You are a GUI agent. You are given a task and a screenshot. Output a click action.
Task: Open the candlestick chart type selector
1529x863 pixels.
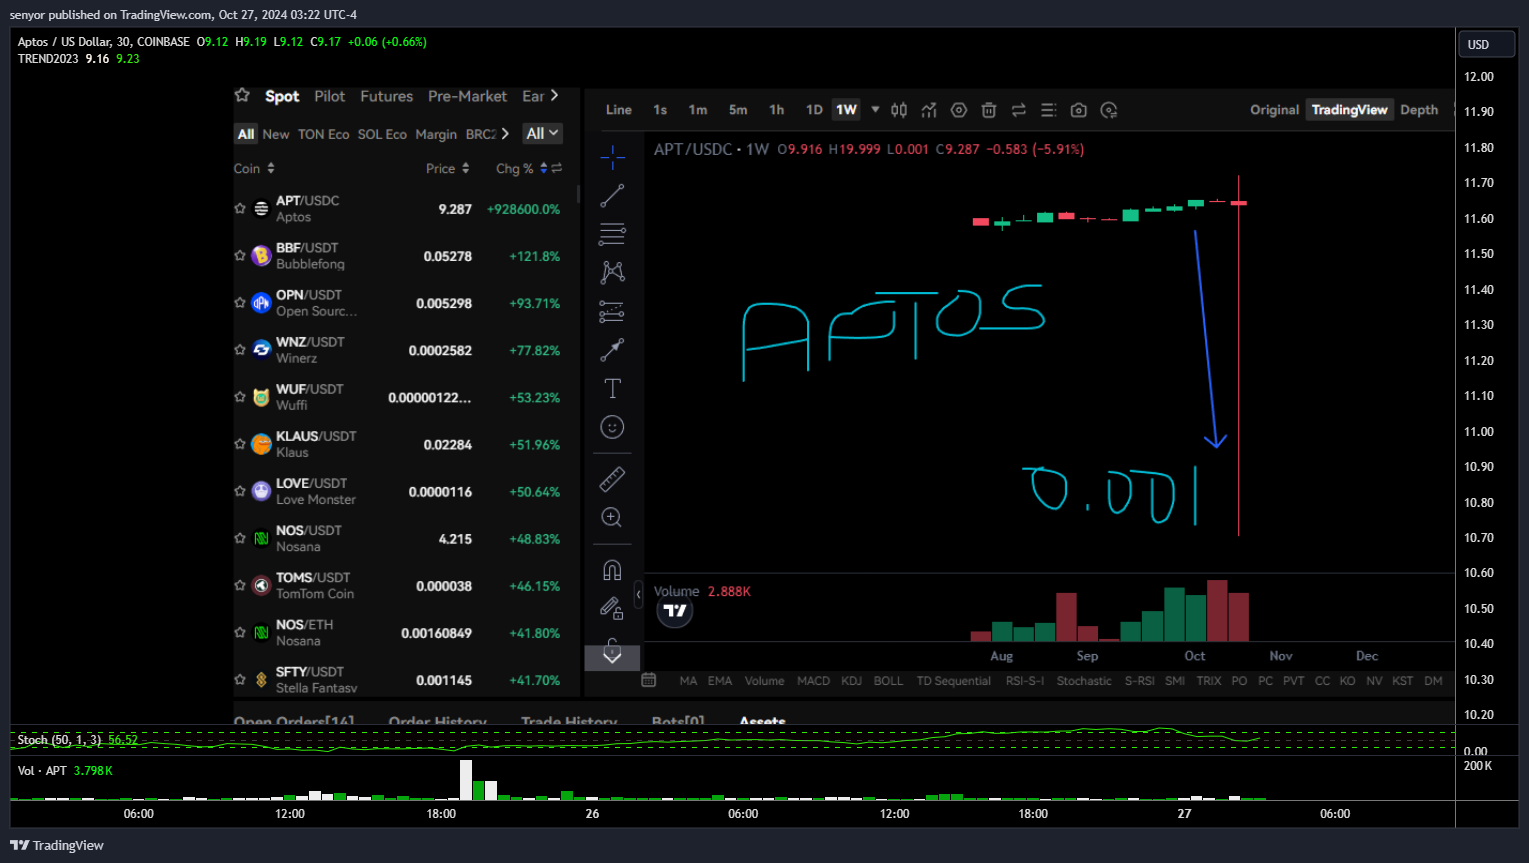[899, 110]
